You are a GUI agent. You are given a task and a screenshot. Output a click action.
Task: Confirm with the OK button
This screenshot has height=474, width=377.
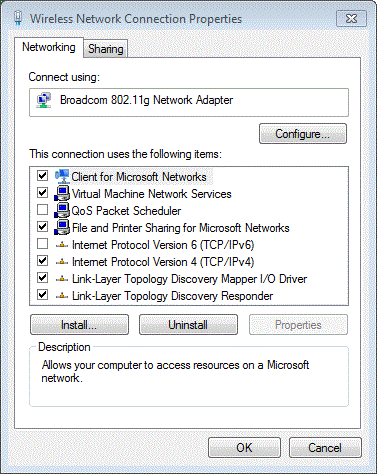244,448
